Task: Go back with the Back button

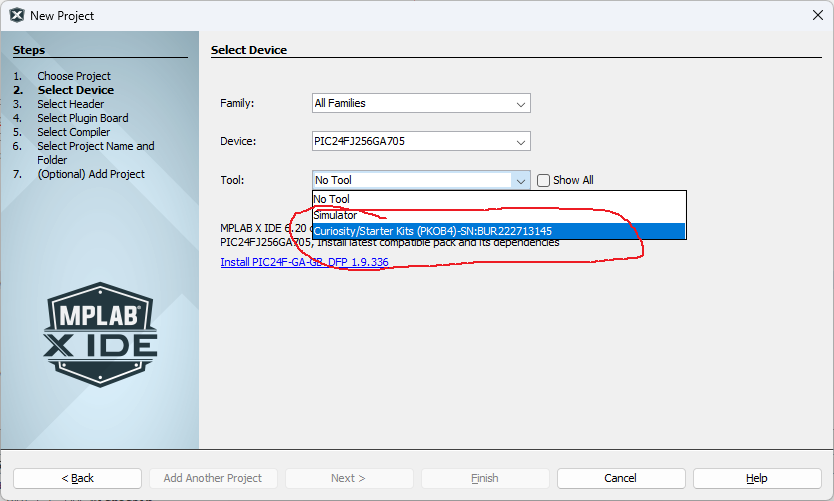Action: (77, 478)
